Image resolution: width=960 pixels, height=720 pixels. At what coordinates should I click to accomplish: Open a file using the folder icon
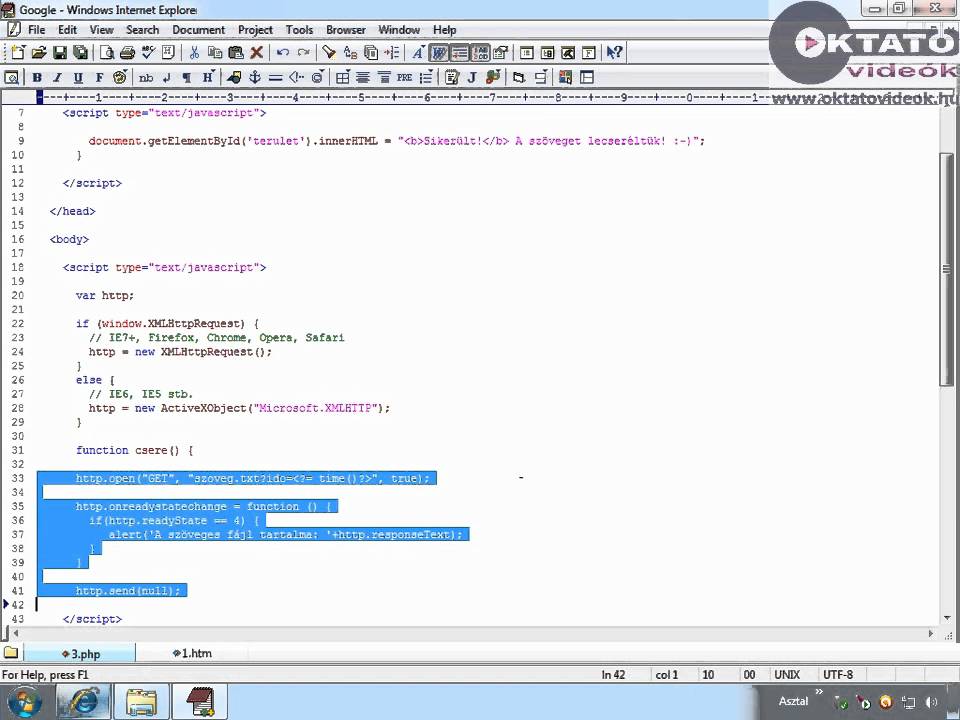click(39, 53)
